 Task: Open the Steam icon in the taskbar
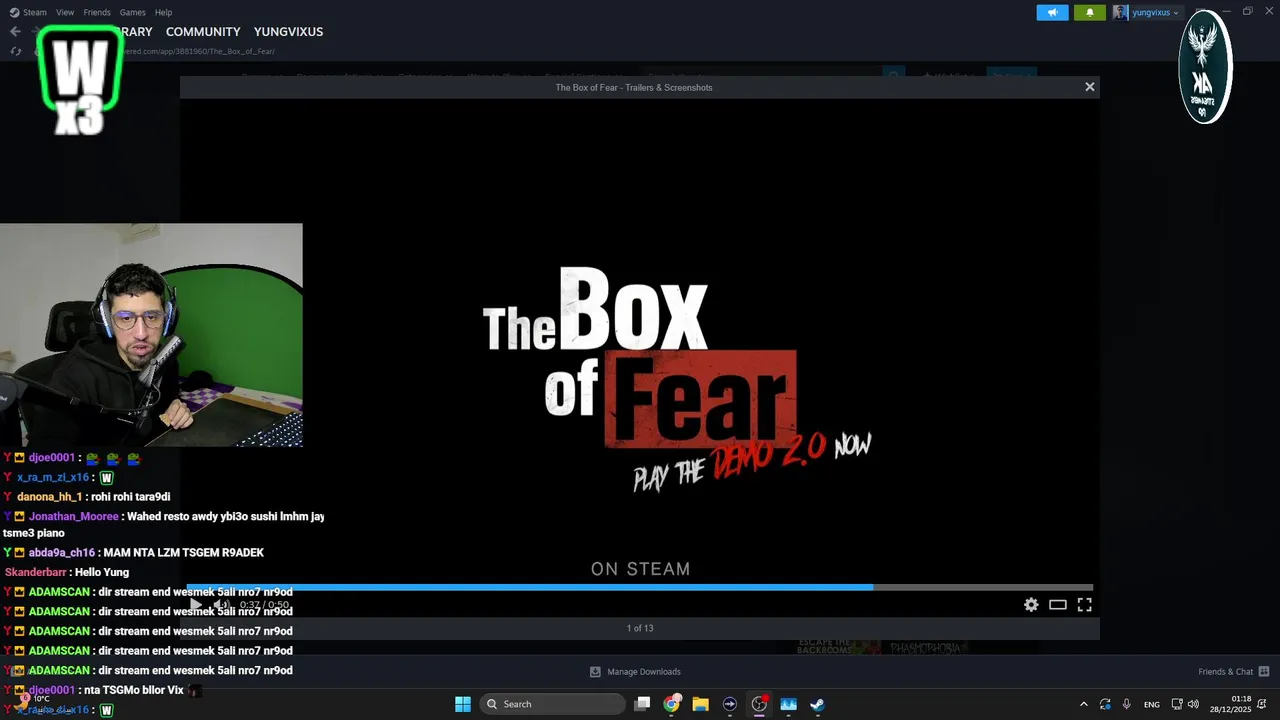click(817, 704)
